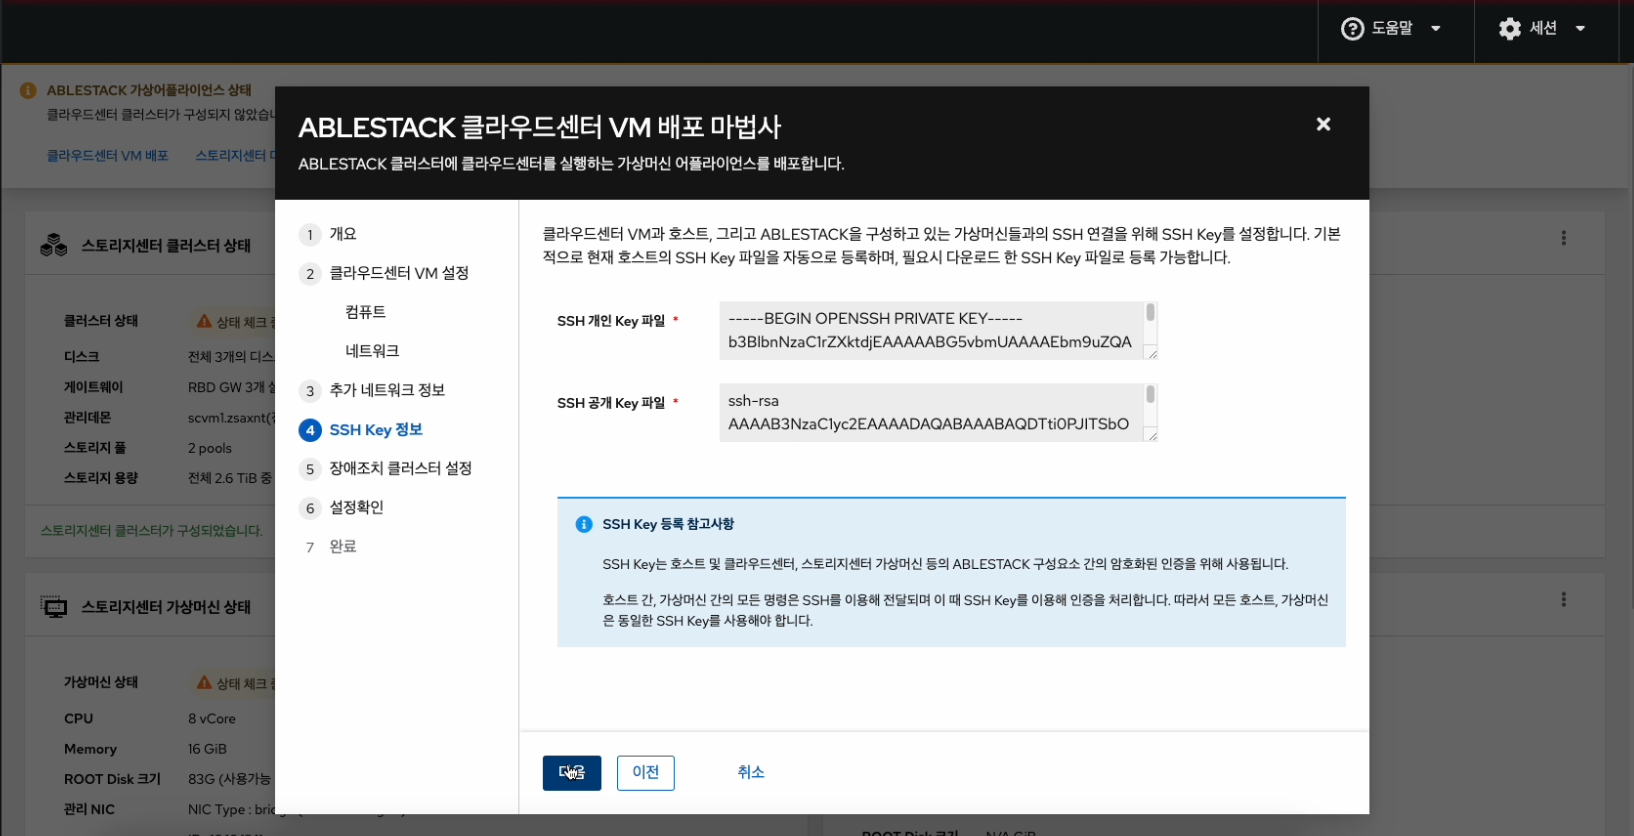Click the 'SSH 개인 Key 파일' label
1634x836 pixels.
tap(611, 321)
